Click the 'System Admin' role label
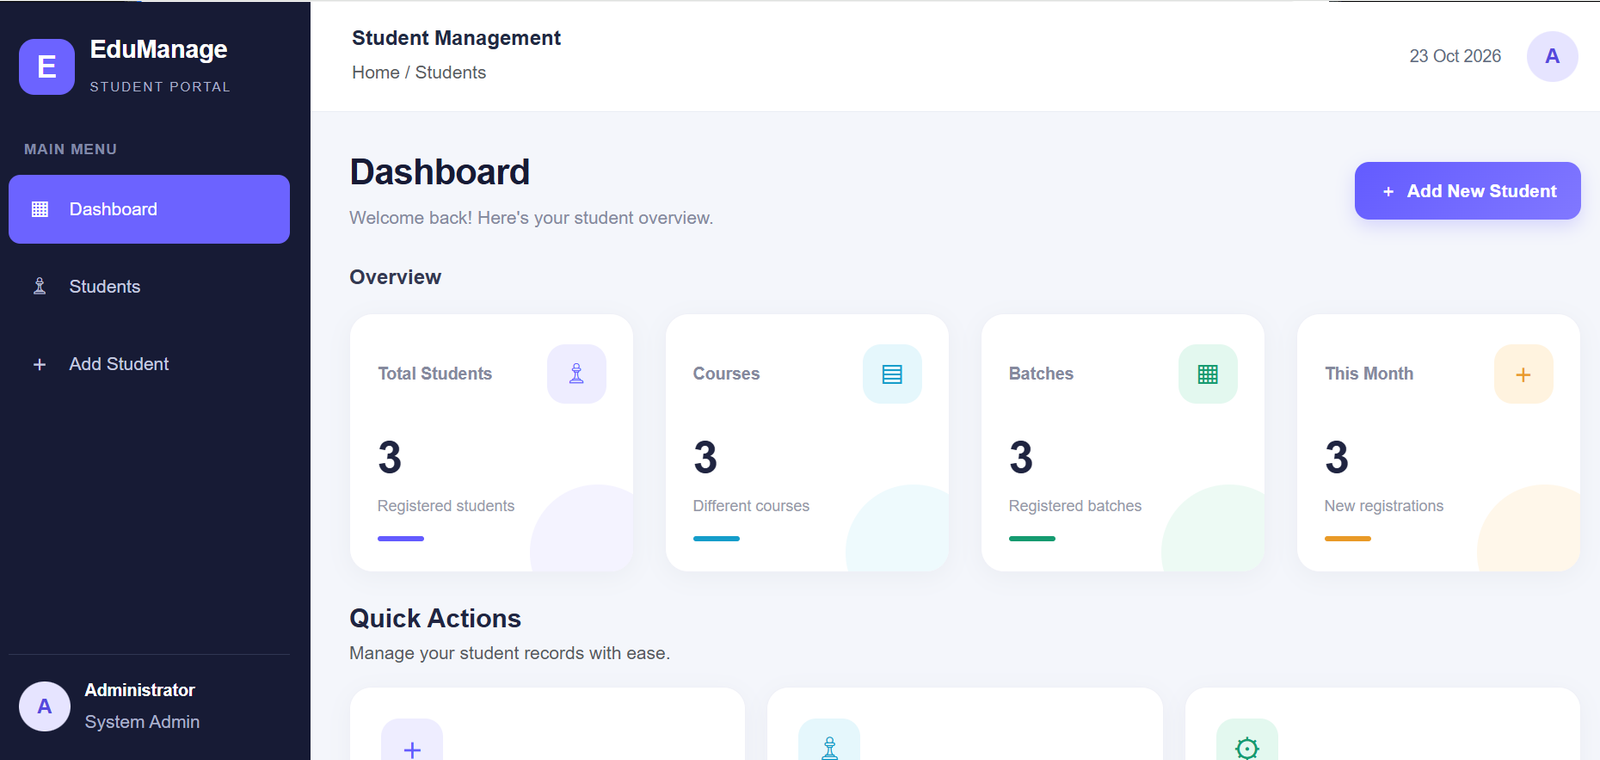 click(142, 722)
